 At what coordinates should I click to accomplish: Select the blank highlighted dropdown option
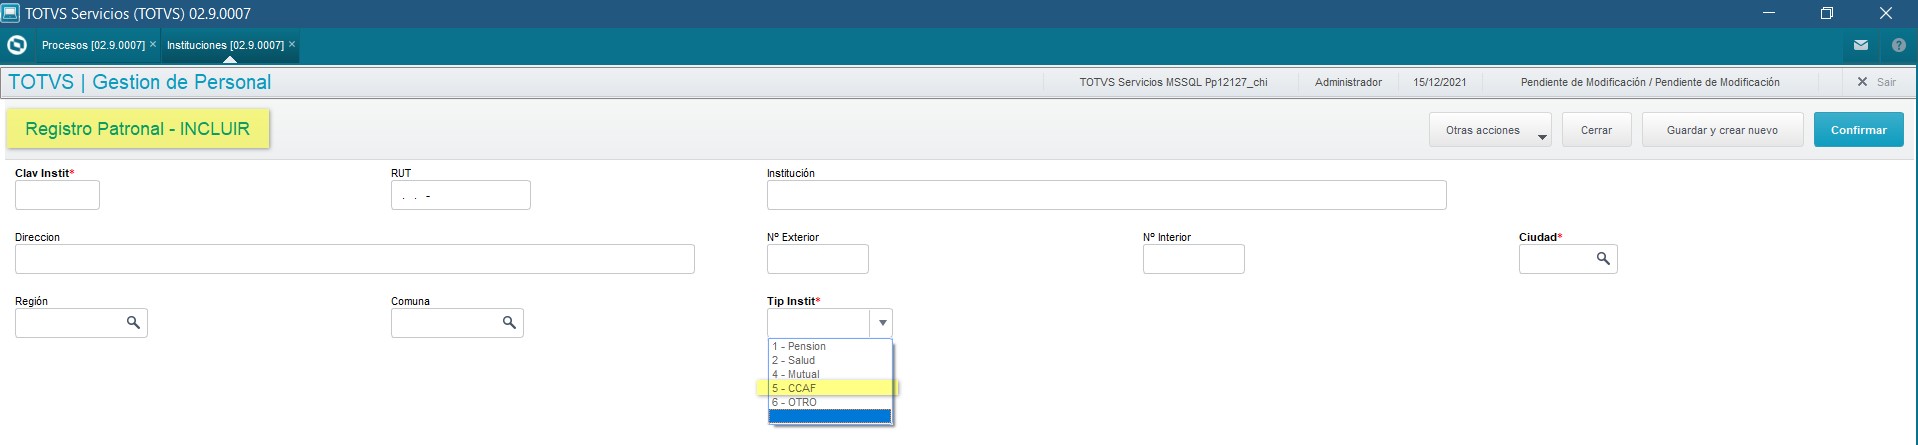[830, 416]
